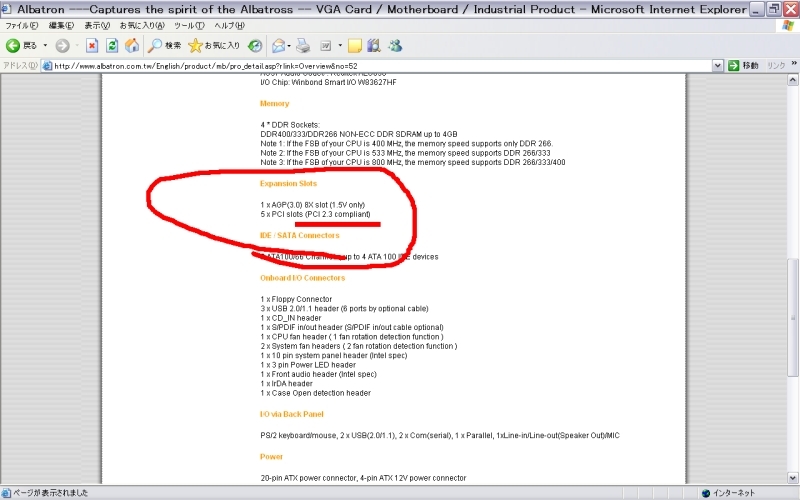Image resolution: width=800 pixels, height=500 pixels.
Task: Click the 'PS/2 keyboard/mouse' back panel line
Action: tap(440, 436)
